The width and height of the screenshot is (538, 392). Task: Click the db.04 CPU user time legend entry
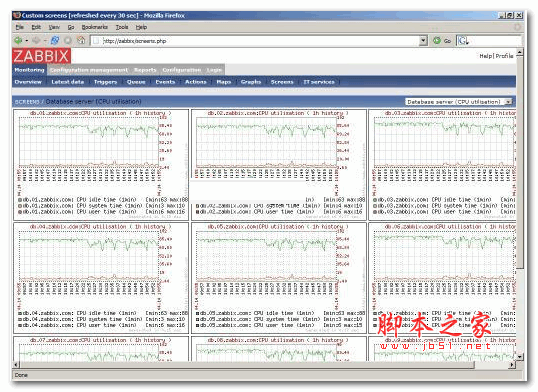(102, 325)
